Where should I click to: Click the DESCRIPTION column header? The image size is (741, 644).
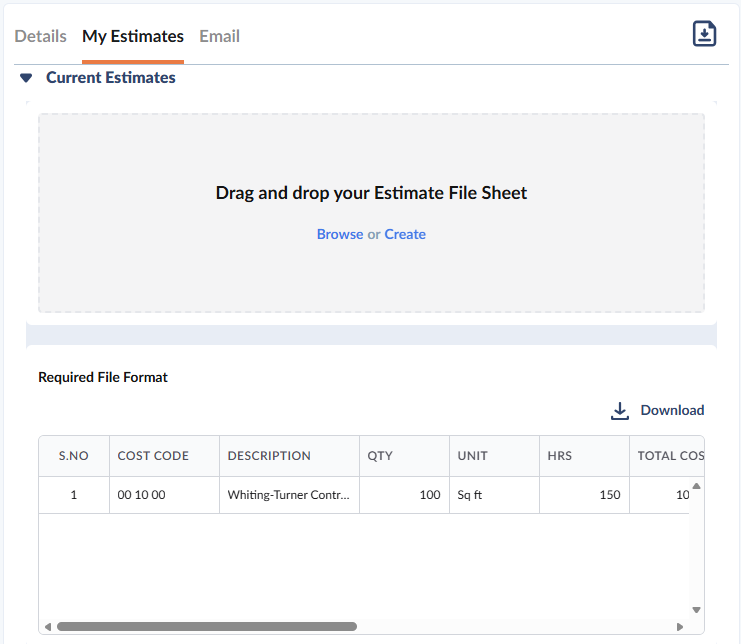coord(289,456)
